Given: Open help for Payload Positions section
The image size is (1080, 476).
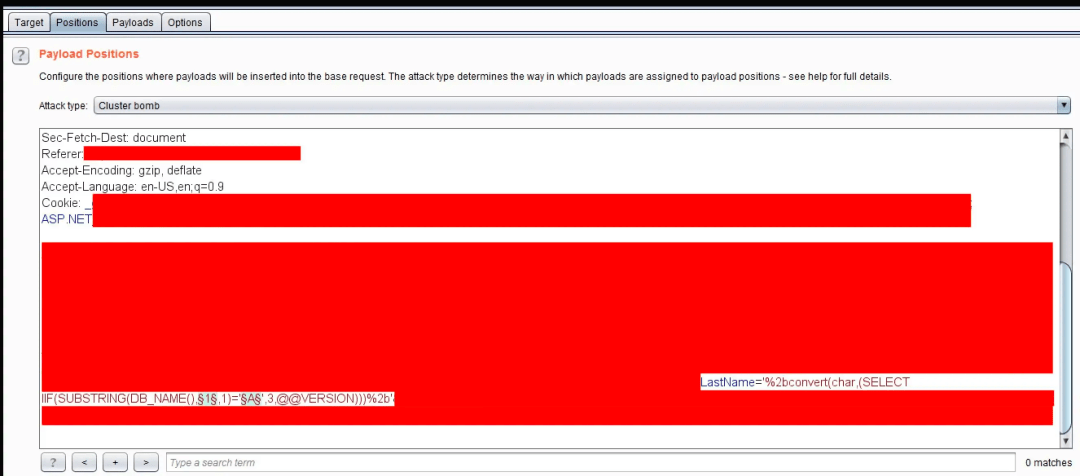Looking at the screenshot, I should click(21, 55).
